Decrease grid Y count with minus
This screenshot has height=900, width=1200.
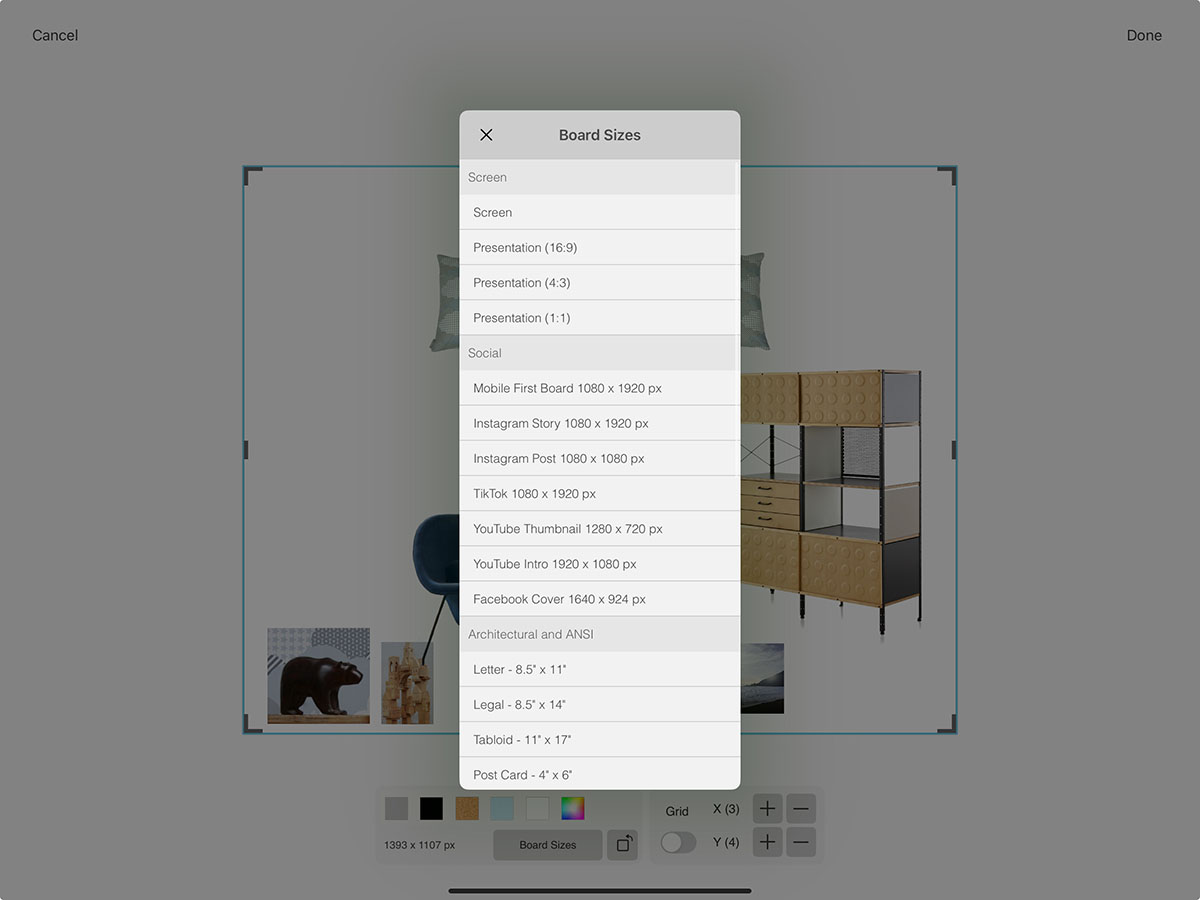(x=801, y=842)
